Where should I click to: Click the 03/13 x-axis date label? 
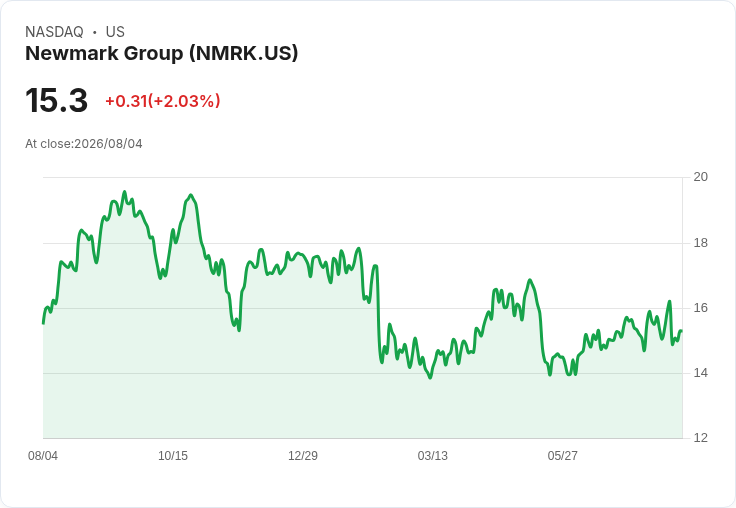pyautogui.click(x=433, y=455)
